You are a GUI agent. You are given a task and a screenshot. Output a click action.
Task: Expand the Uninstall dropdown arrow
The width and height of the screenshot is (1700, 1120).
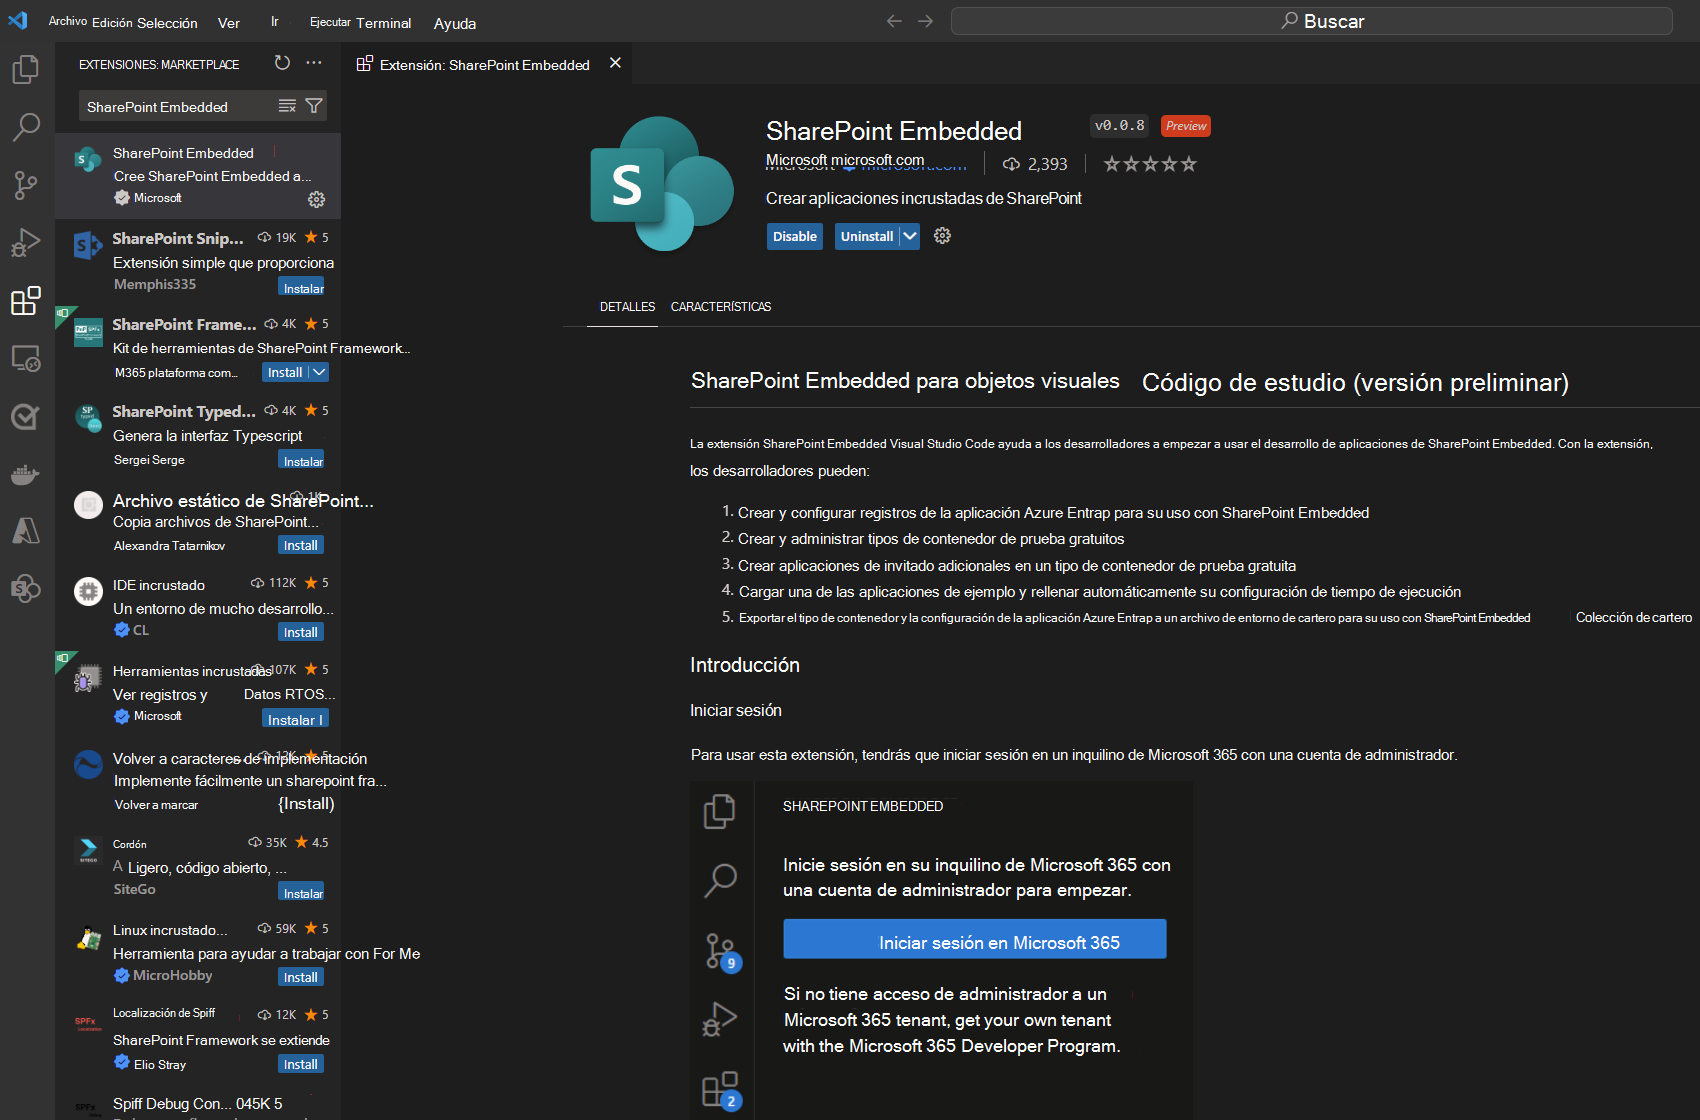click(909, 236)
